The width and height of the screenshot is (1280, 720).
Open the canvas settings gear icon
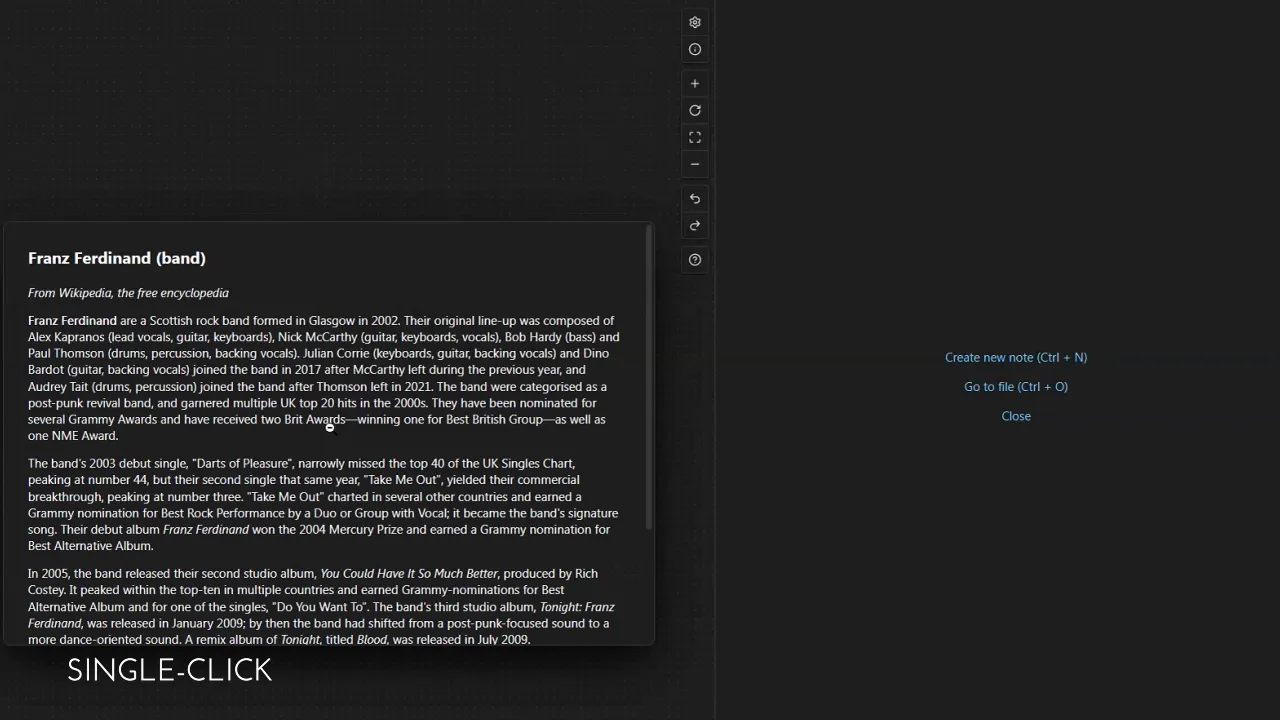(x=695, y=22)
